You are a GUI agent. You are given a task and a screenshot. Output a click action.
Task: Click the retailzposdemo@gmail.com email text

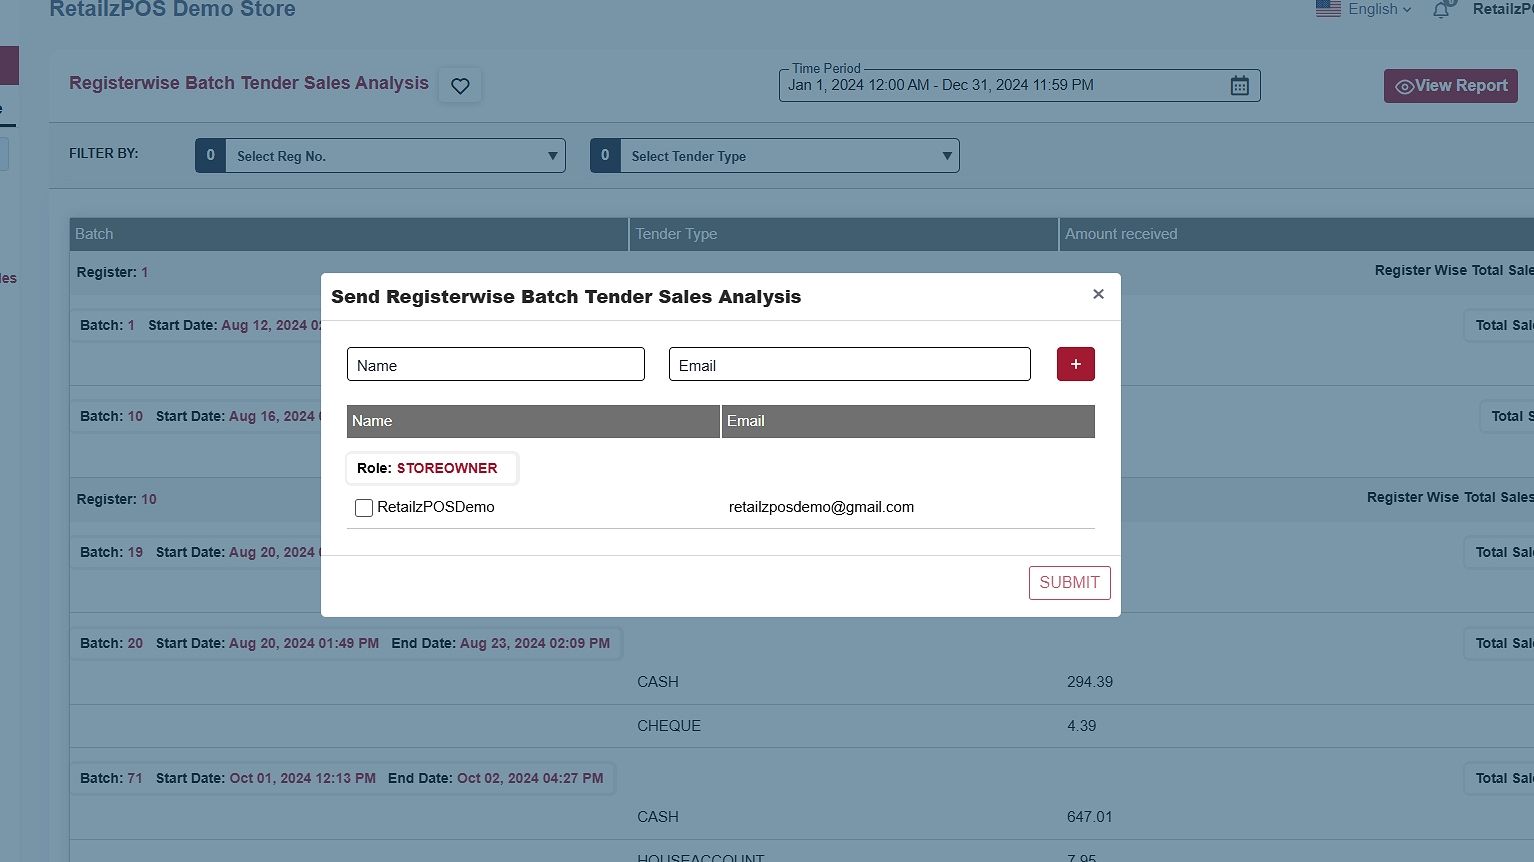[821, 507]
